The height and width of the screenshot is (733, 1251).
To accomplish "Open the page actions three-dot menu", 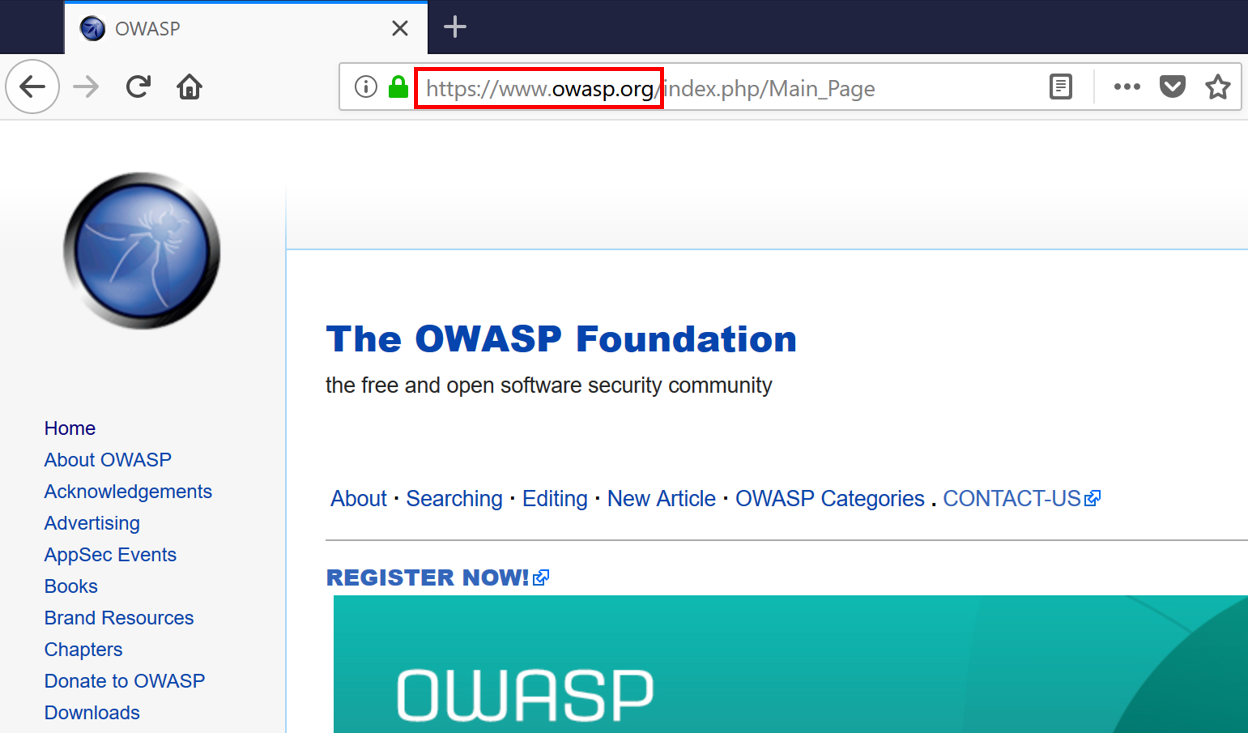I will (x=1127, y=87).
